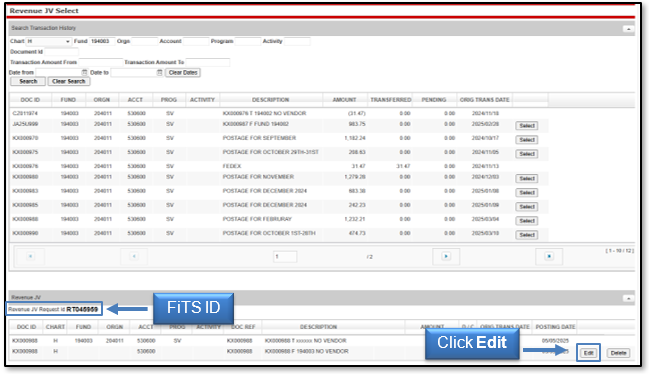The height and width of the screenshot is (374, 649).
Task: Click the transferred amount 31.47 cell
Action: coord(403,166)
